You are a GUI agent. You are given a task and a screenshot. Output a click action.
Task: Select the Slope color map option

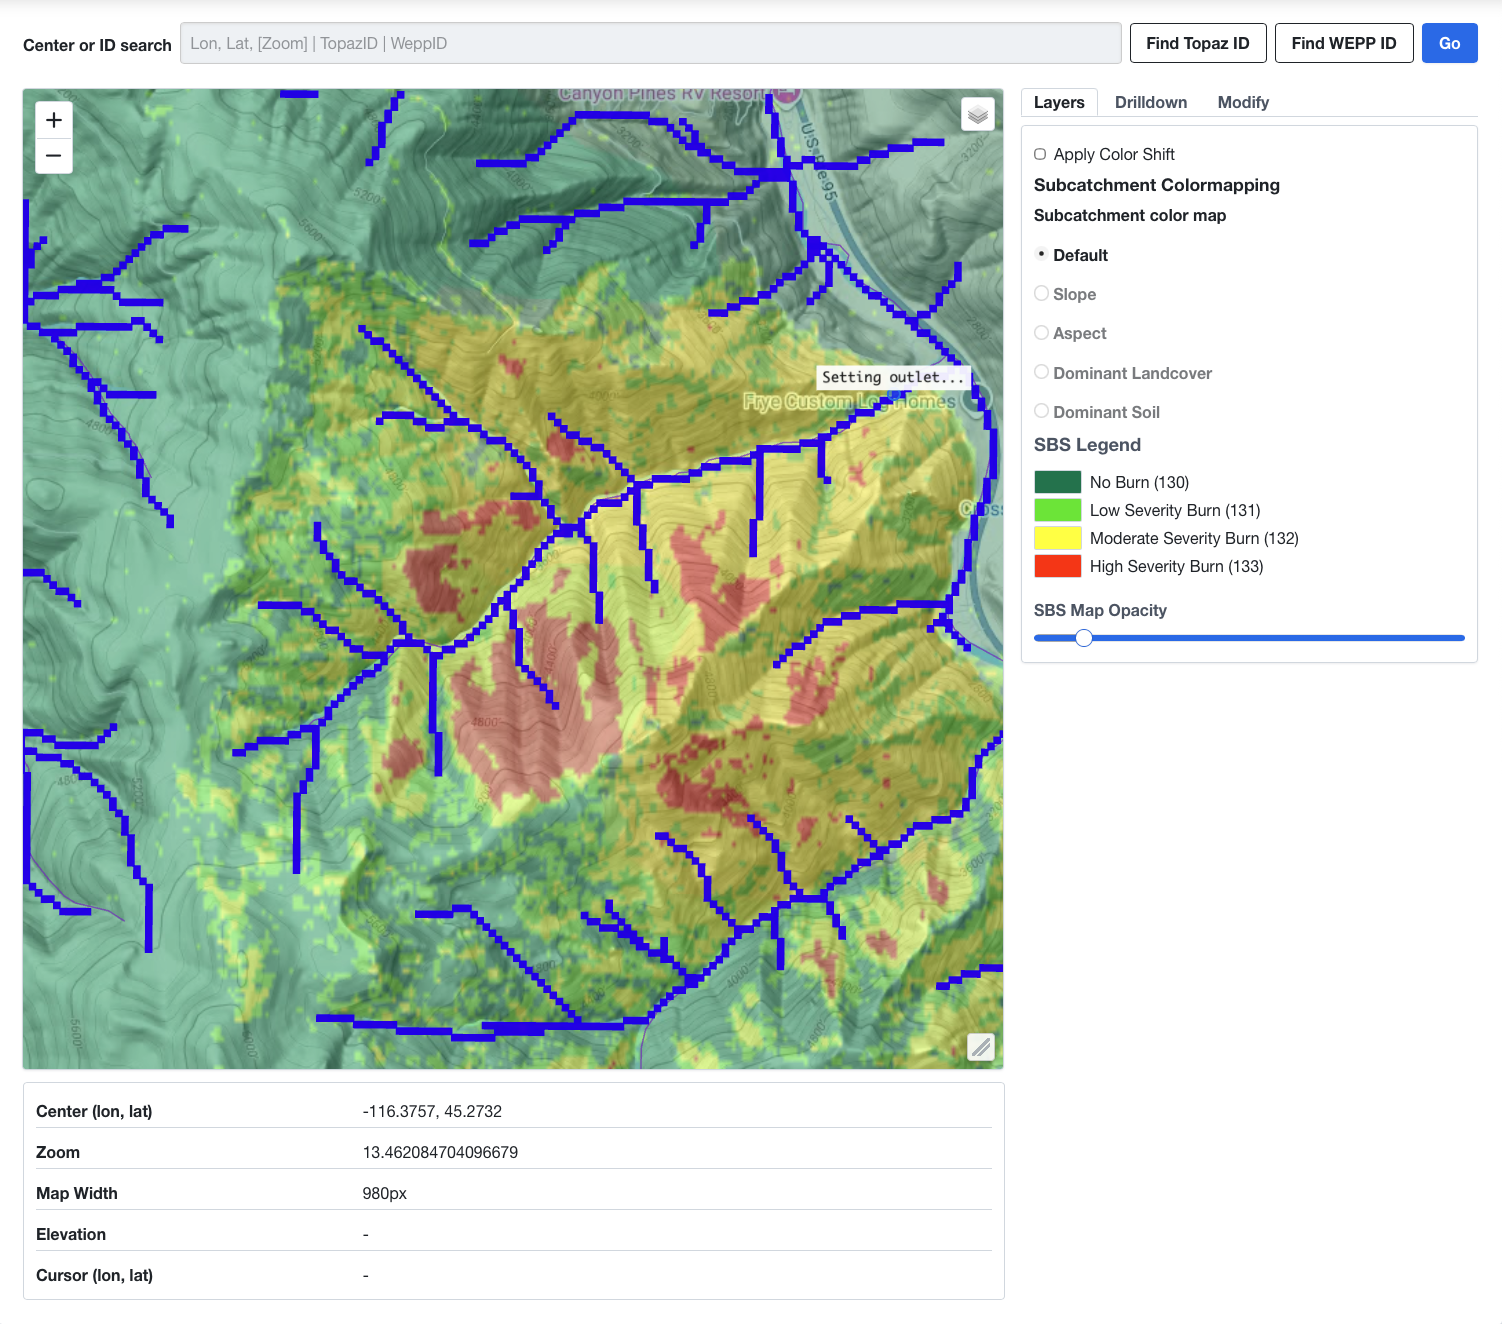point(1042,294)
